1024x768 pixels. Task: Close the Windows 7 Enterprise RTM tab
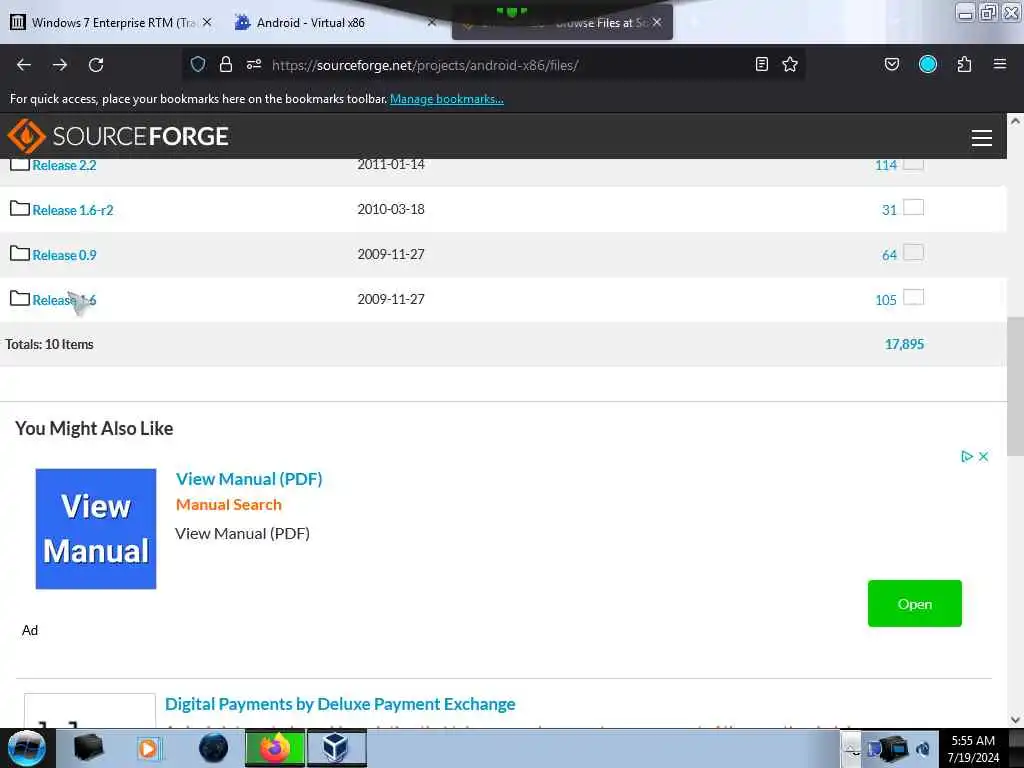207,22
